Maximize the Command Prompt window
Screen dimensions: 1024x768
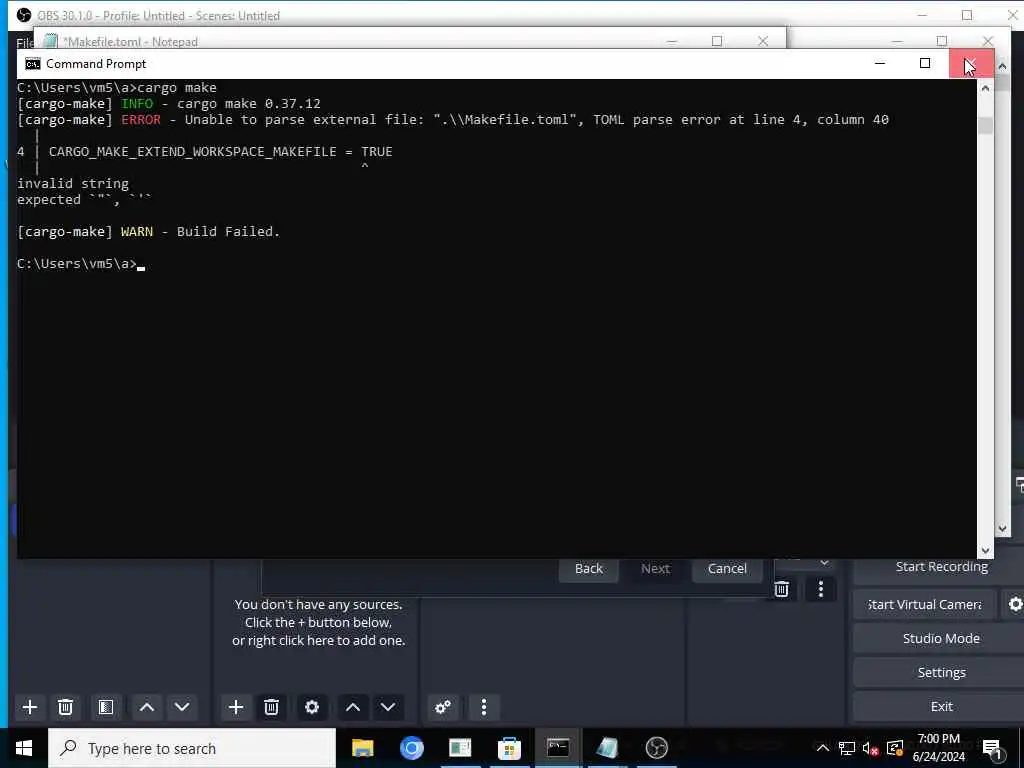pyautogui.click(x=925, y=63)
